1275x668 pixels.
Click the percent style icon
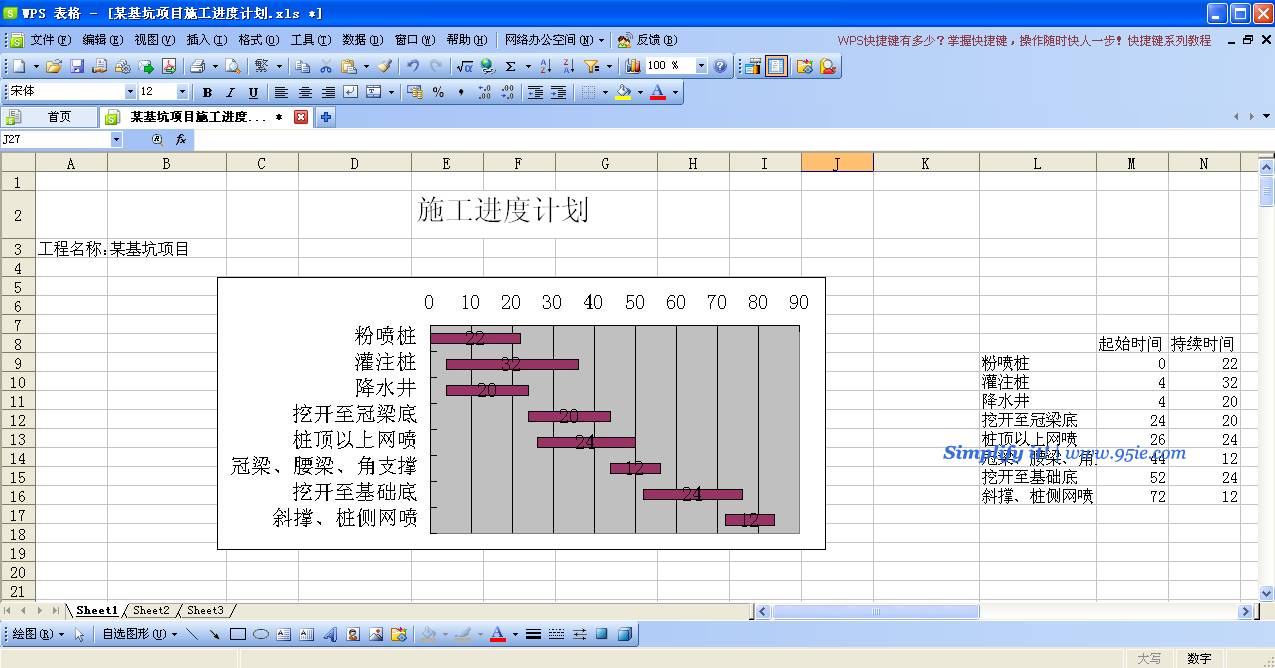click(438, 92)
